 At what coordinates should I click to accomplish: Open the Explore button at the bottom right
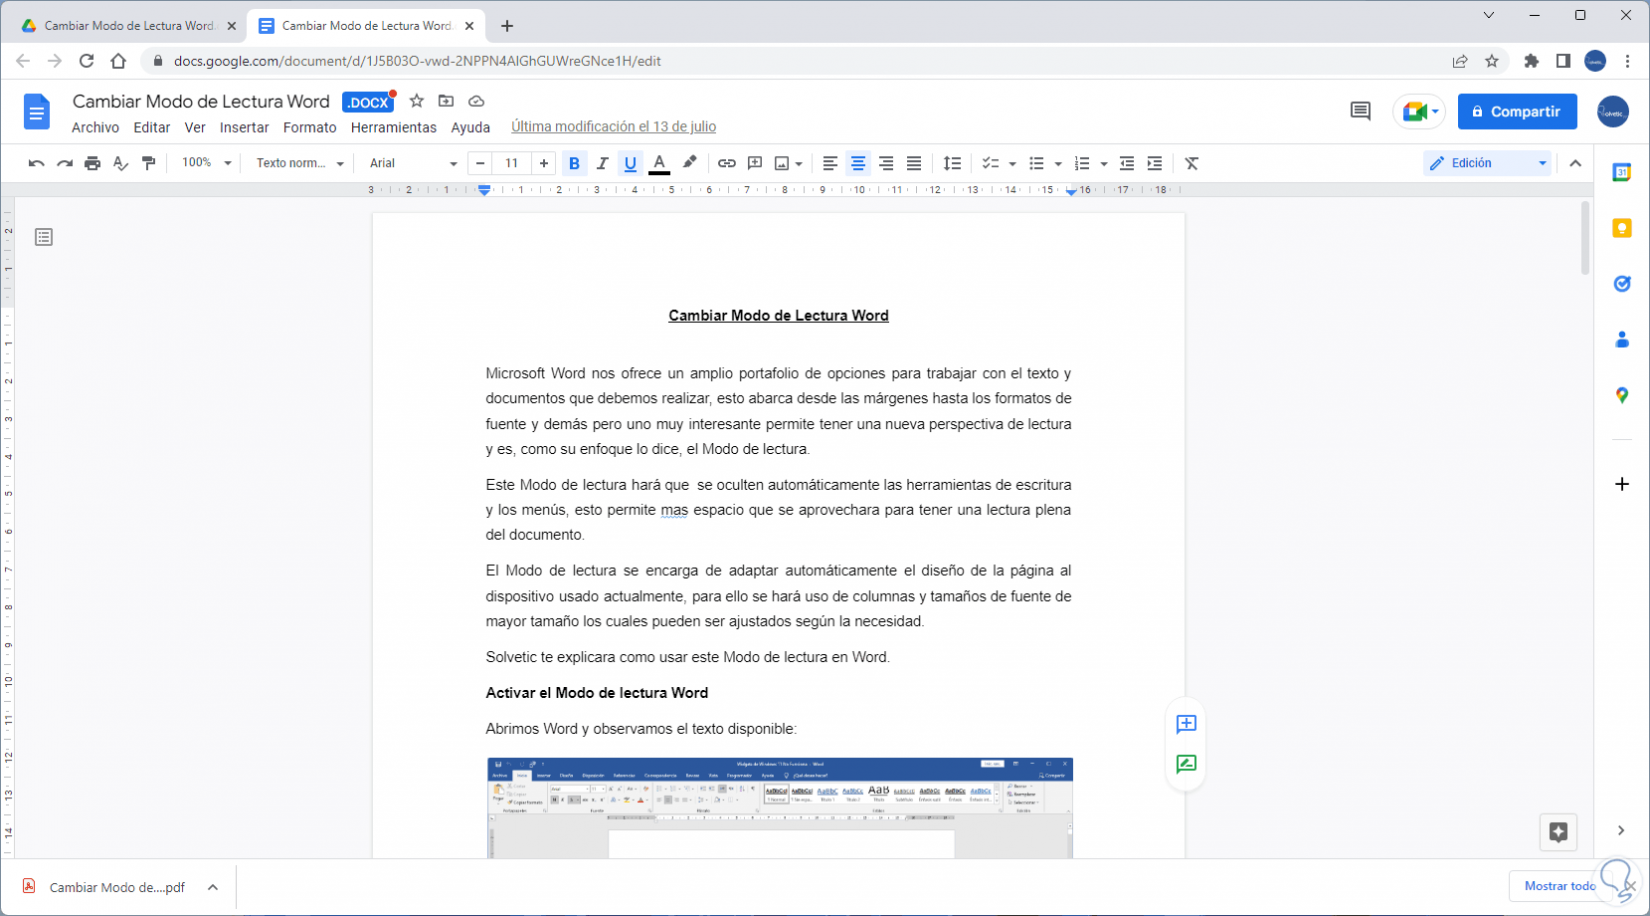point(1558,832)
